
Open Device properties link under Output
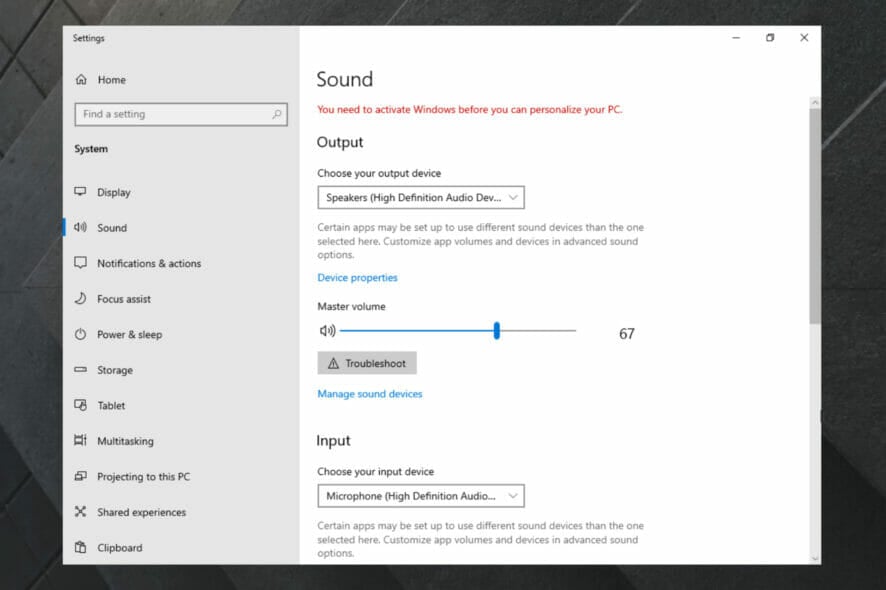(357, 277)
